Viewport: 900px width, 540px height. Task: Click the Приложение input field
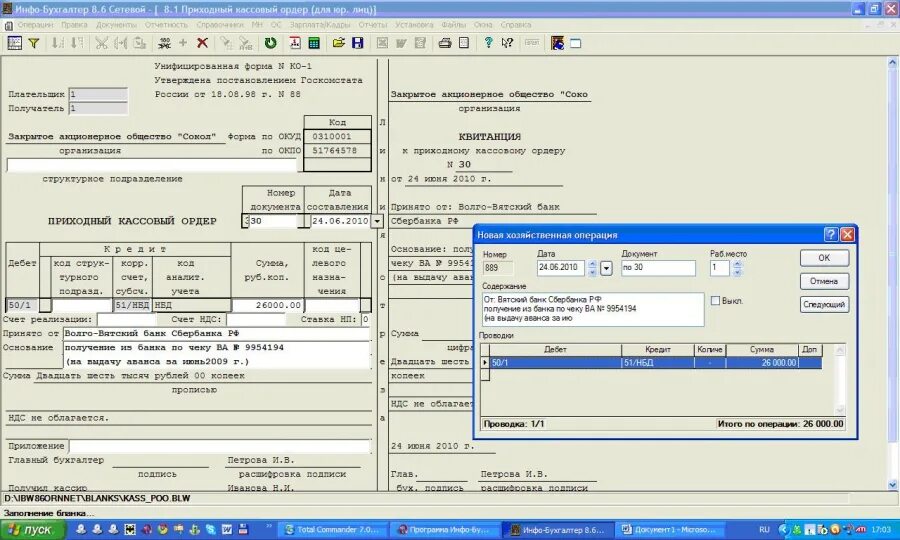point(219,446)
